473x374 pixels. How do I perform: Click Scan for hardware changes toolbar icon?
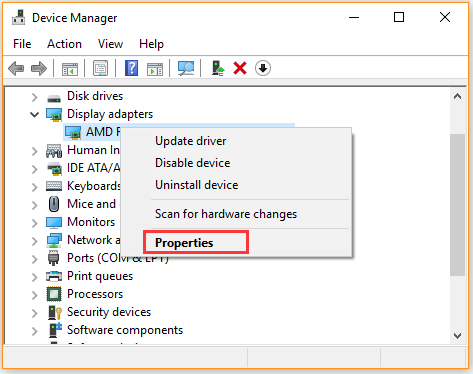point(186,69)
